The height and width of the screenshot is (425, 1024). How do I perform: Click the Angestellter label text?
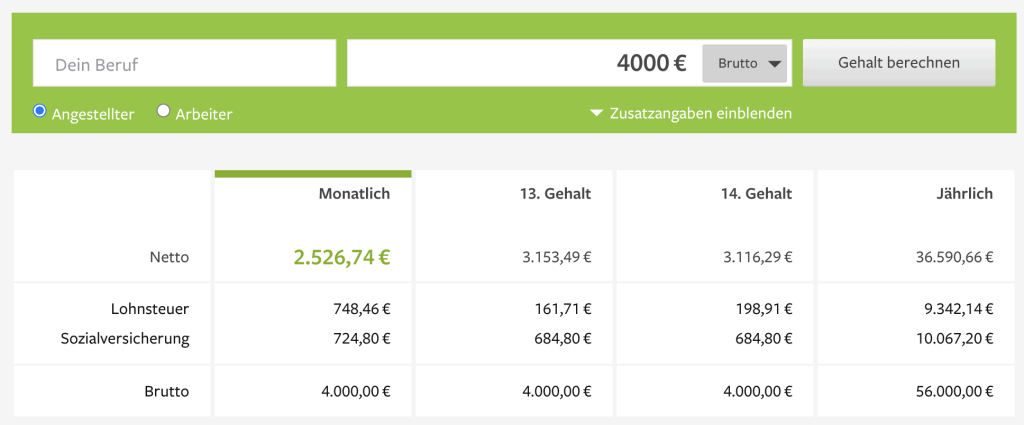tap(93, 114)
